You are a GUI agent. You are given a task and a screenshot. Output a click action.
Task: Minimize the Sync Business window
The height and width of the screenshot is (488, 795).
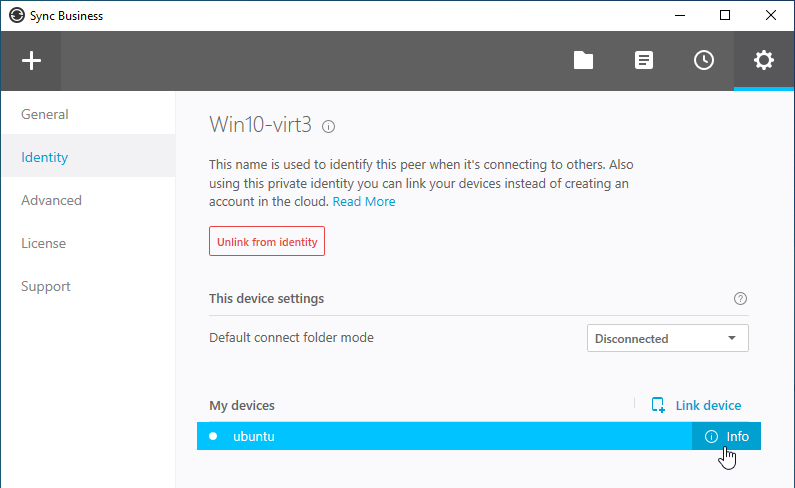pos(680,15)
